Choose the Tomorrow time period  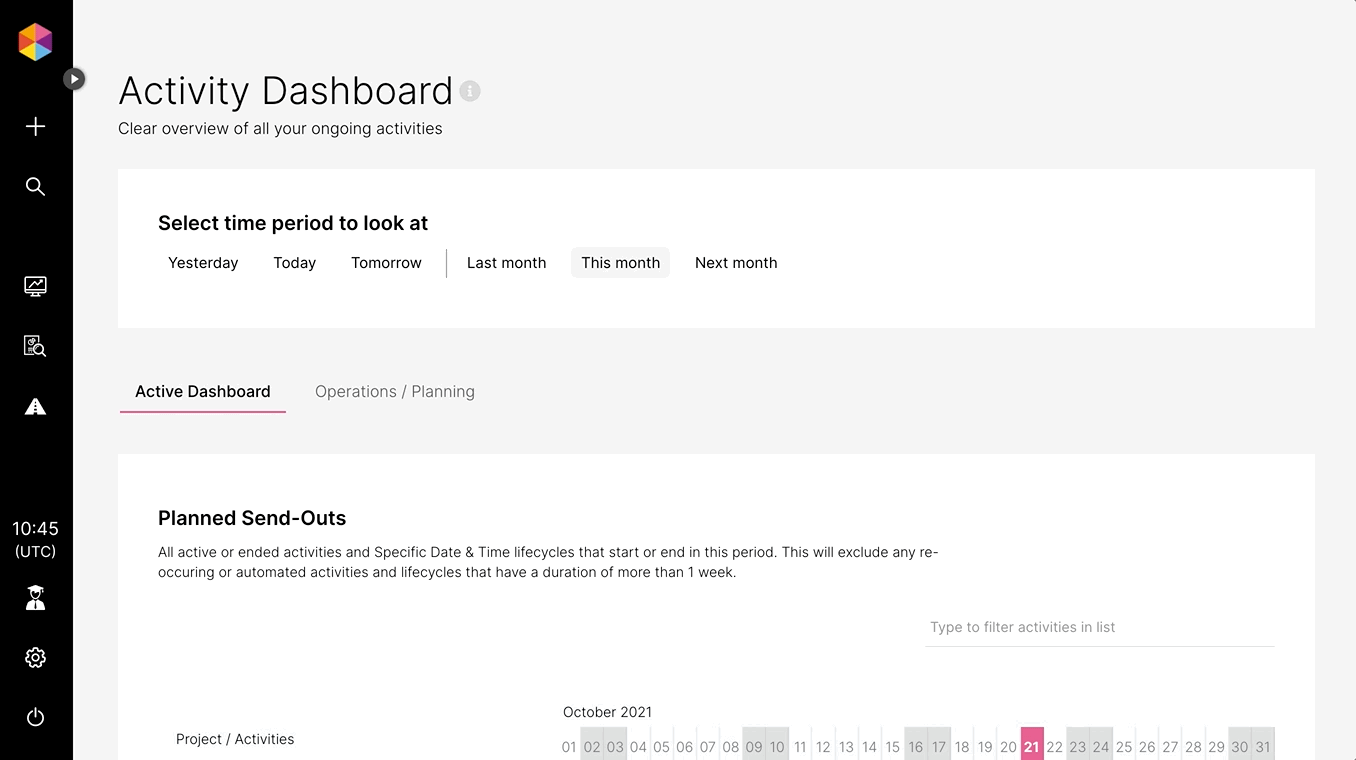pos(386,263)
